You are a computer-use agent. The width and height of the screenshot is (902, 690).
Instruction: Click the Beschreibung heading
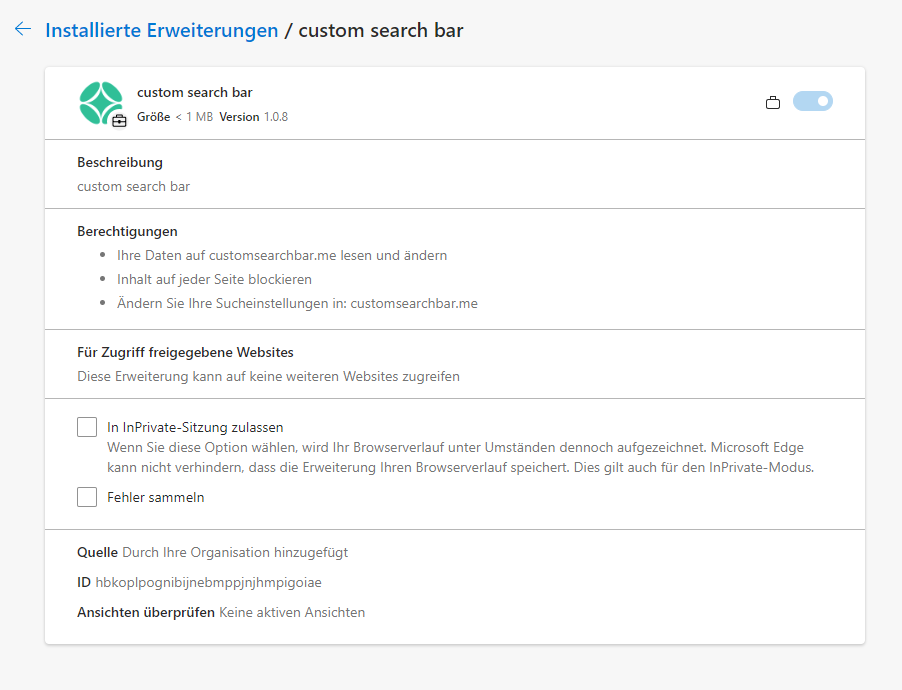pos(120,162)
